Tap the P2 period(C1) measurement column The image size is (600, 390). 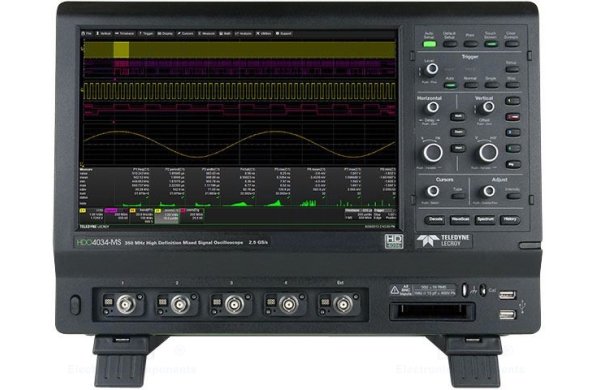168,187
